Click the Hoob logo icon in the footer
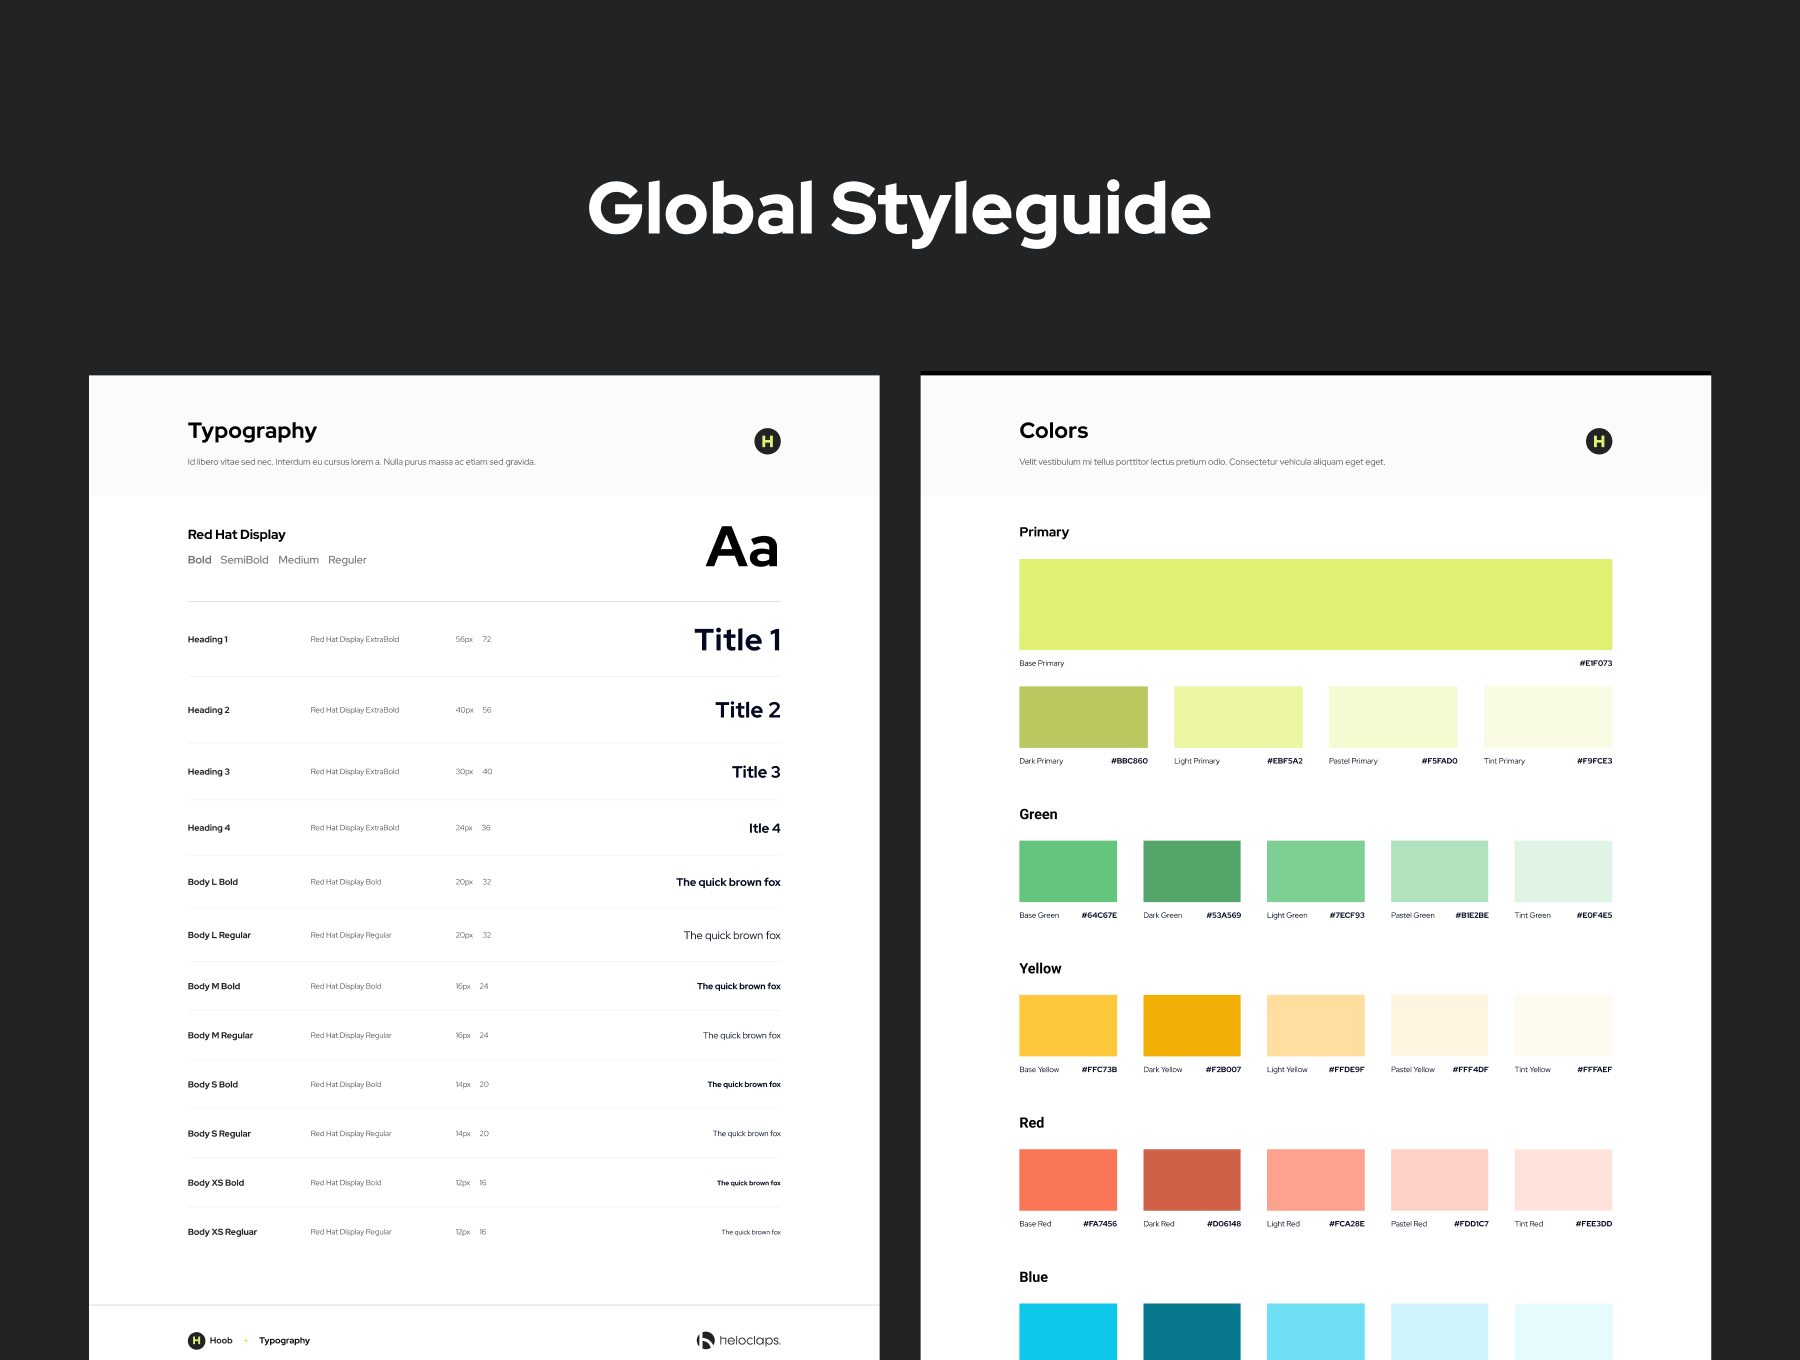Screen dimensions: 1800x1360 point(197,1340)
